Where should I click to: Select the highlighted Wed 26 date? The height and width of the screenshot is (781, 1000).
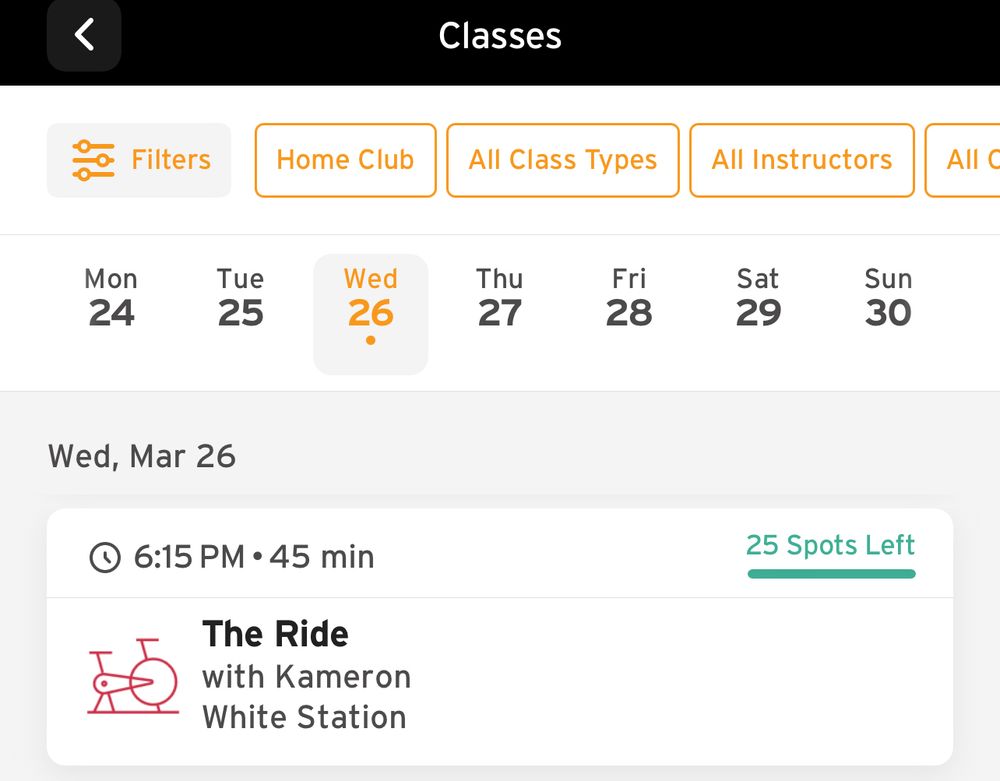(x=371, y=314)
